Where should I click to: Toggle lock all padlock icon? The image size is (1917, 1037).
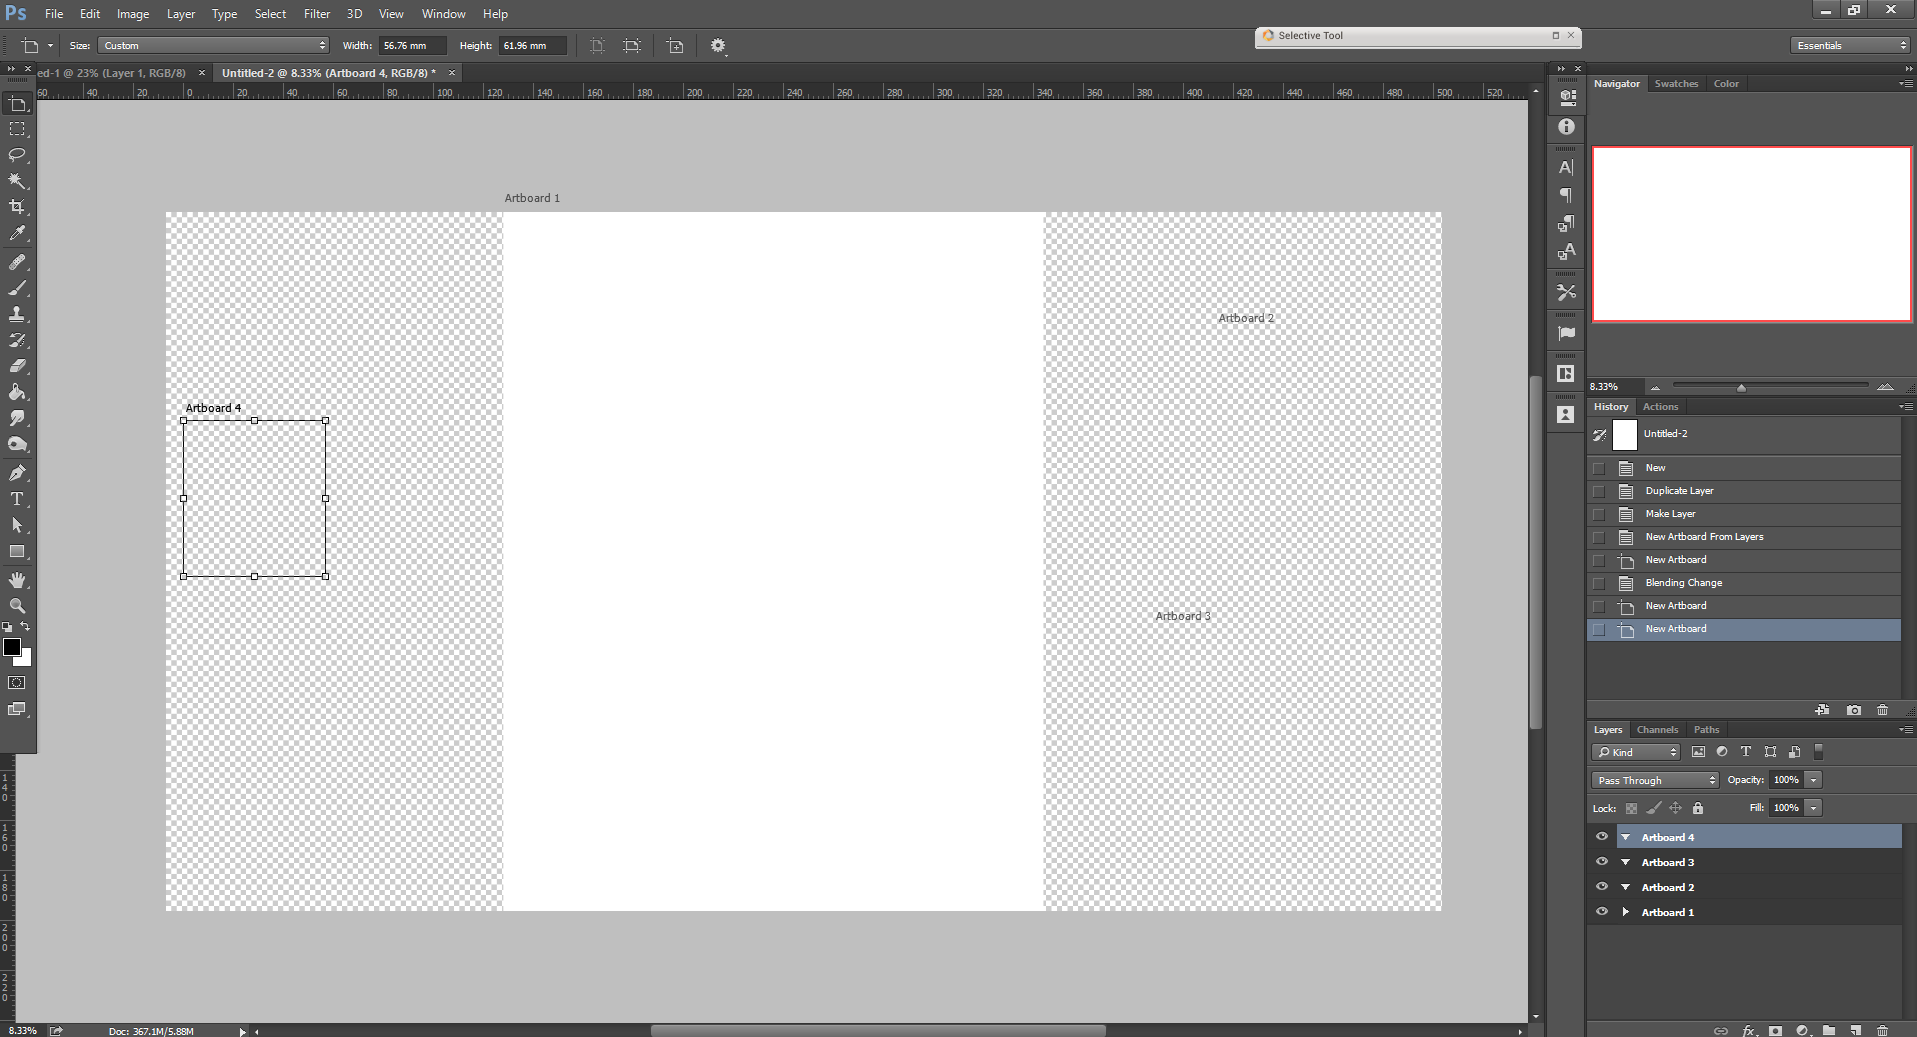coord(1698,808)
